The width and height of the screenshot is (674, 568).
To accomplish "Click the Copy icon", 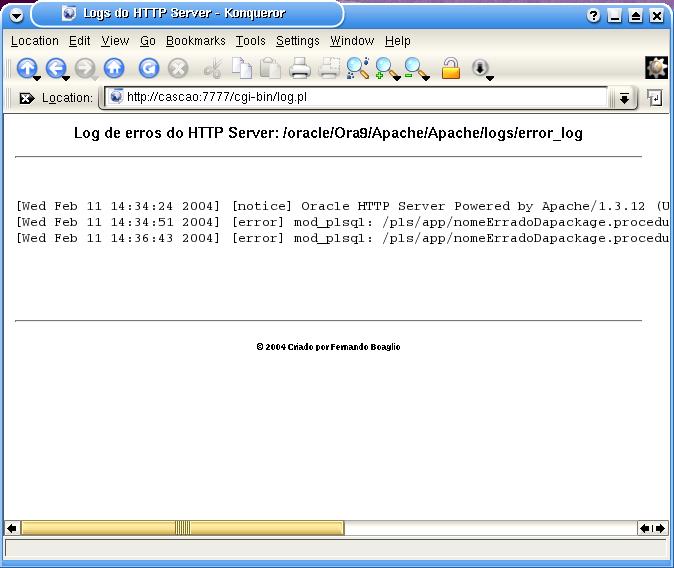I will pos(242,68).
